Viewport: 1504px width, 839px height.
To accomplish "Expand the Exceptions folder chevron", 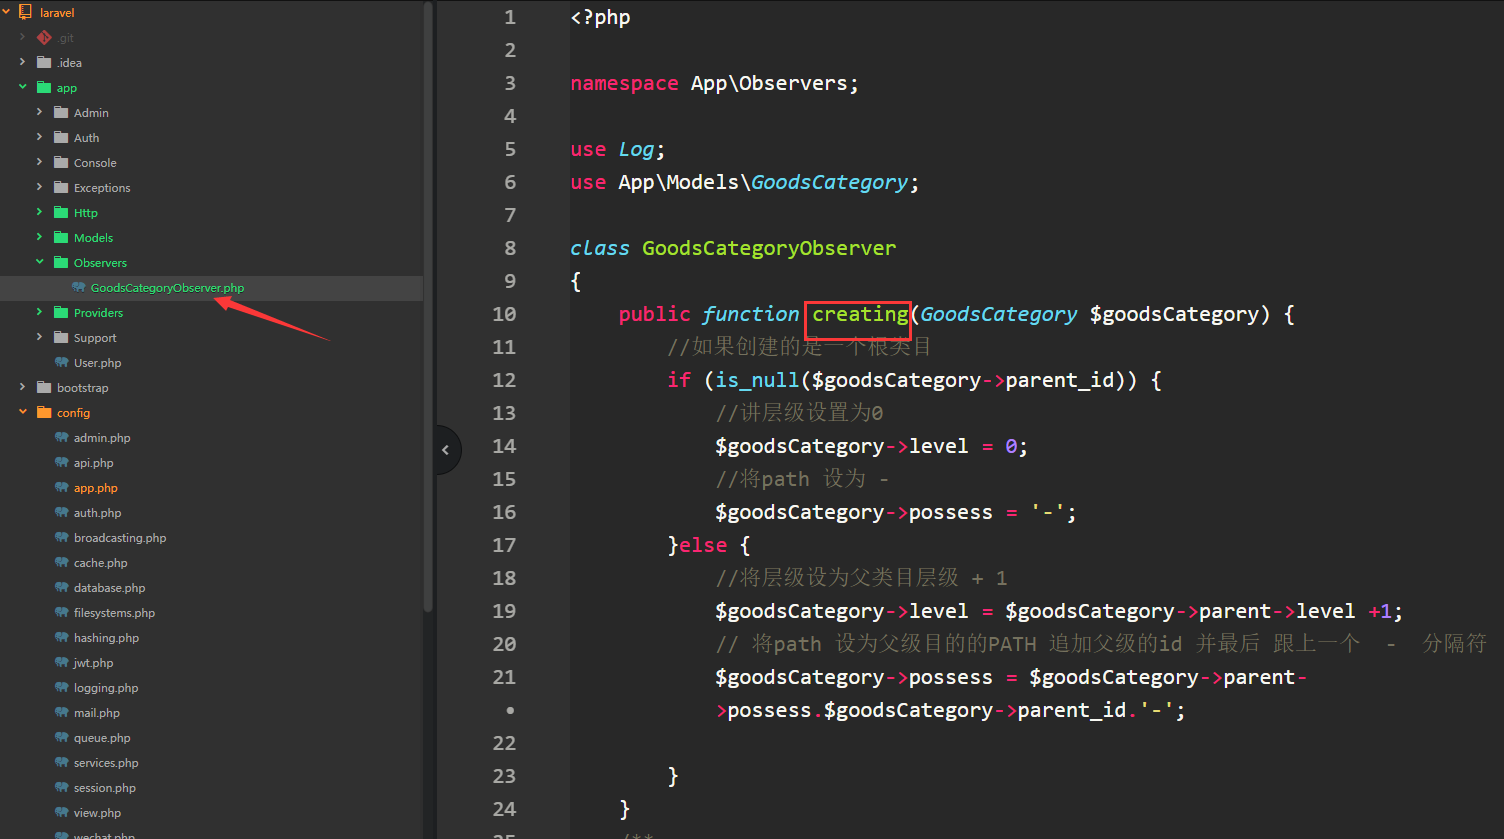I will (x=39, y=188).
